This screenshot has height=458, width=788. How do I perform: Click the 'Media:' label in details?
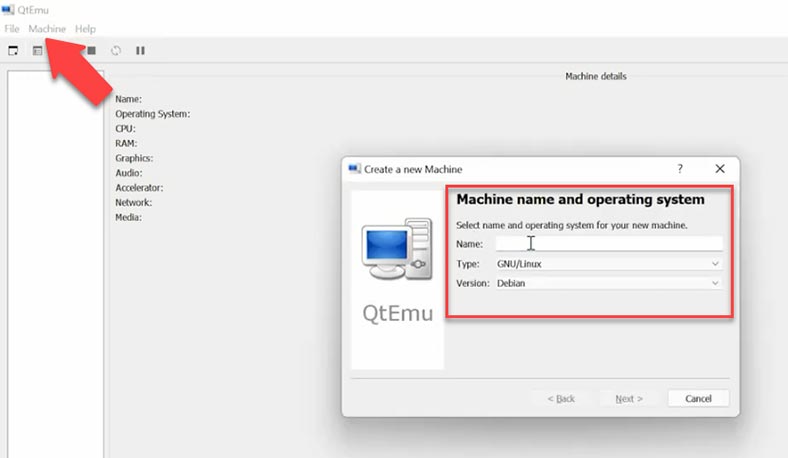tap(129, 218)
